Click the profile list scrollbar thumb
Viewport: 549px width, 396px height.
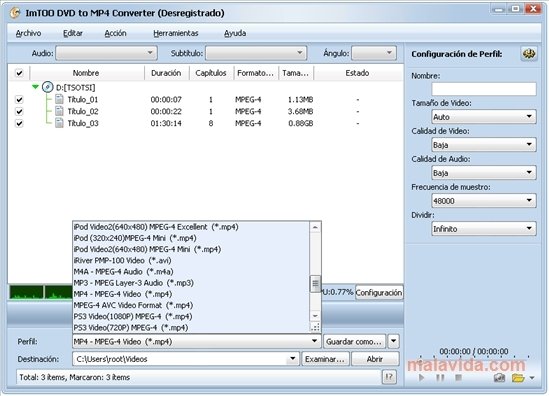coord(315,284)
